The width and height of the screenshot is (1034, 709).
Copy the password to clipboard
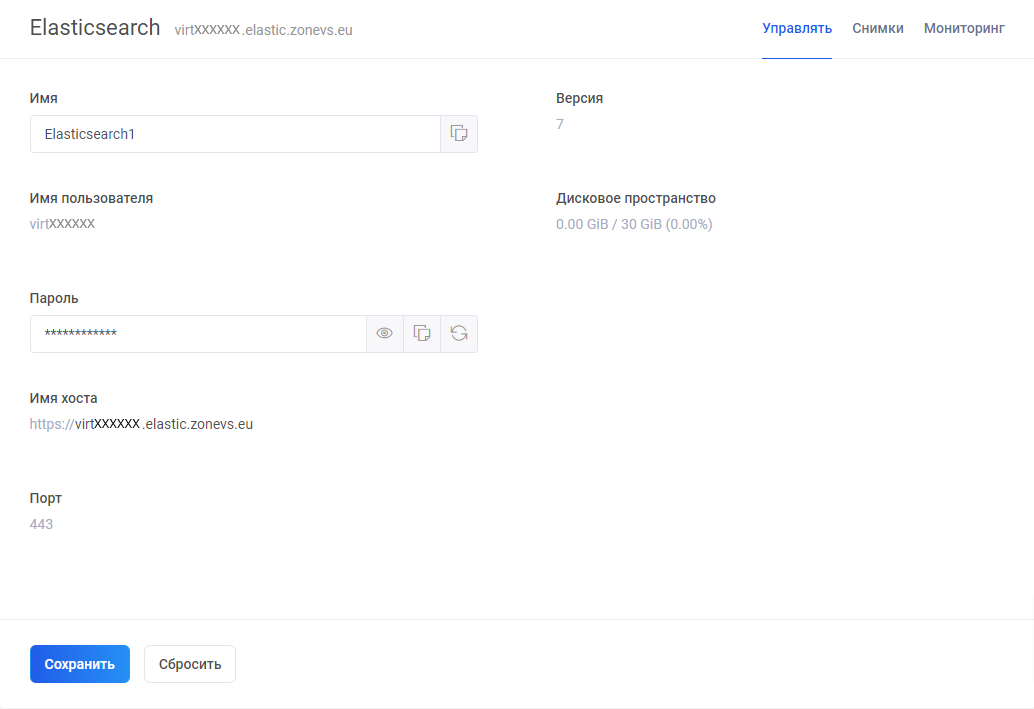coord(422,334)
